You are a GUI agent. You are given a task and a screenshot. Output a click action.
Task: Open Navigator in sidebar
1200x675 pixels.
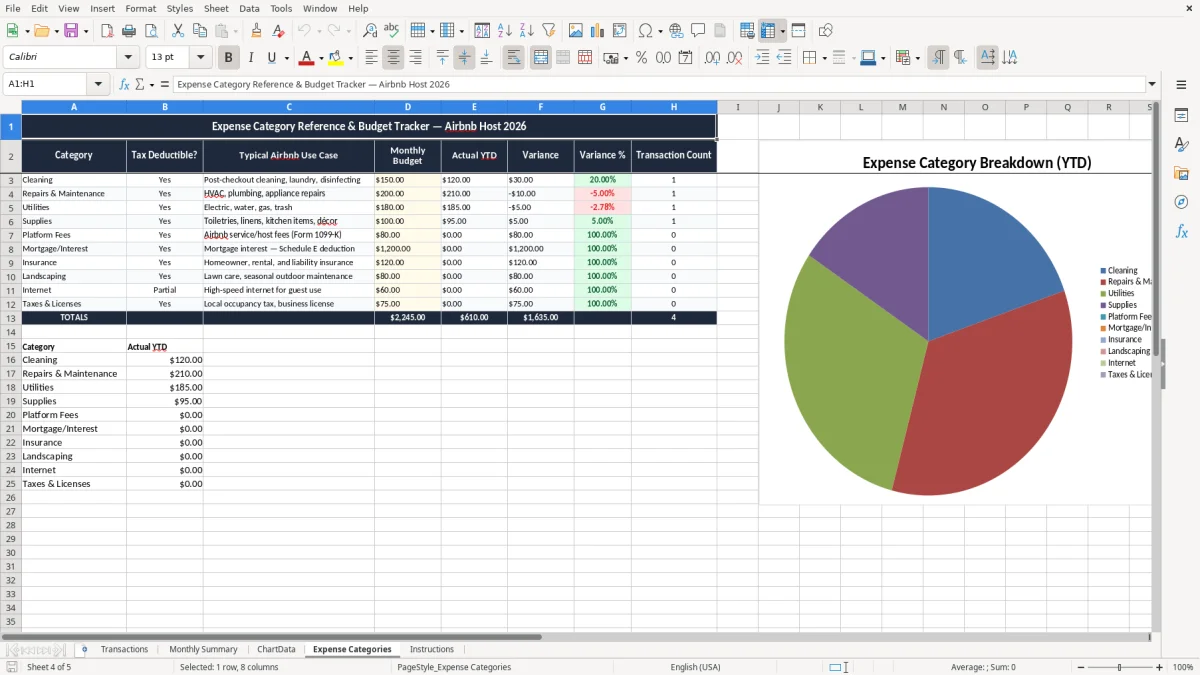click(1181, 202)
